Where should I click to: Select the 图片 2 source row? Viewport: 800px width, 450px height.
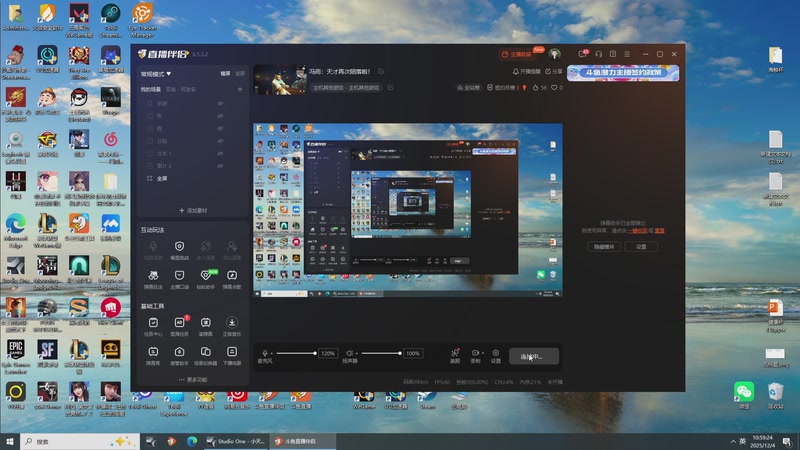pyautogui.click(x=193, y=166)
